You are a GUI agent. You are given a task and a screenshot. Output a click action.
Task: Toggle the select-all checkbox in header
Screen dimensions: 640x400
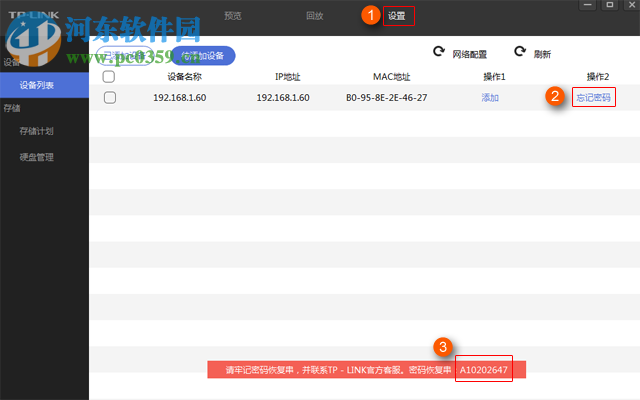point(109,76)
